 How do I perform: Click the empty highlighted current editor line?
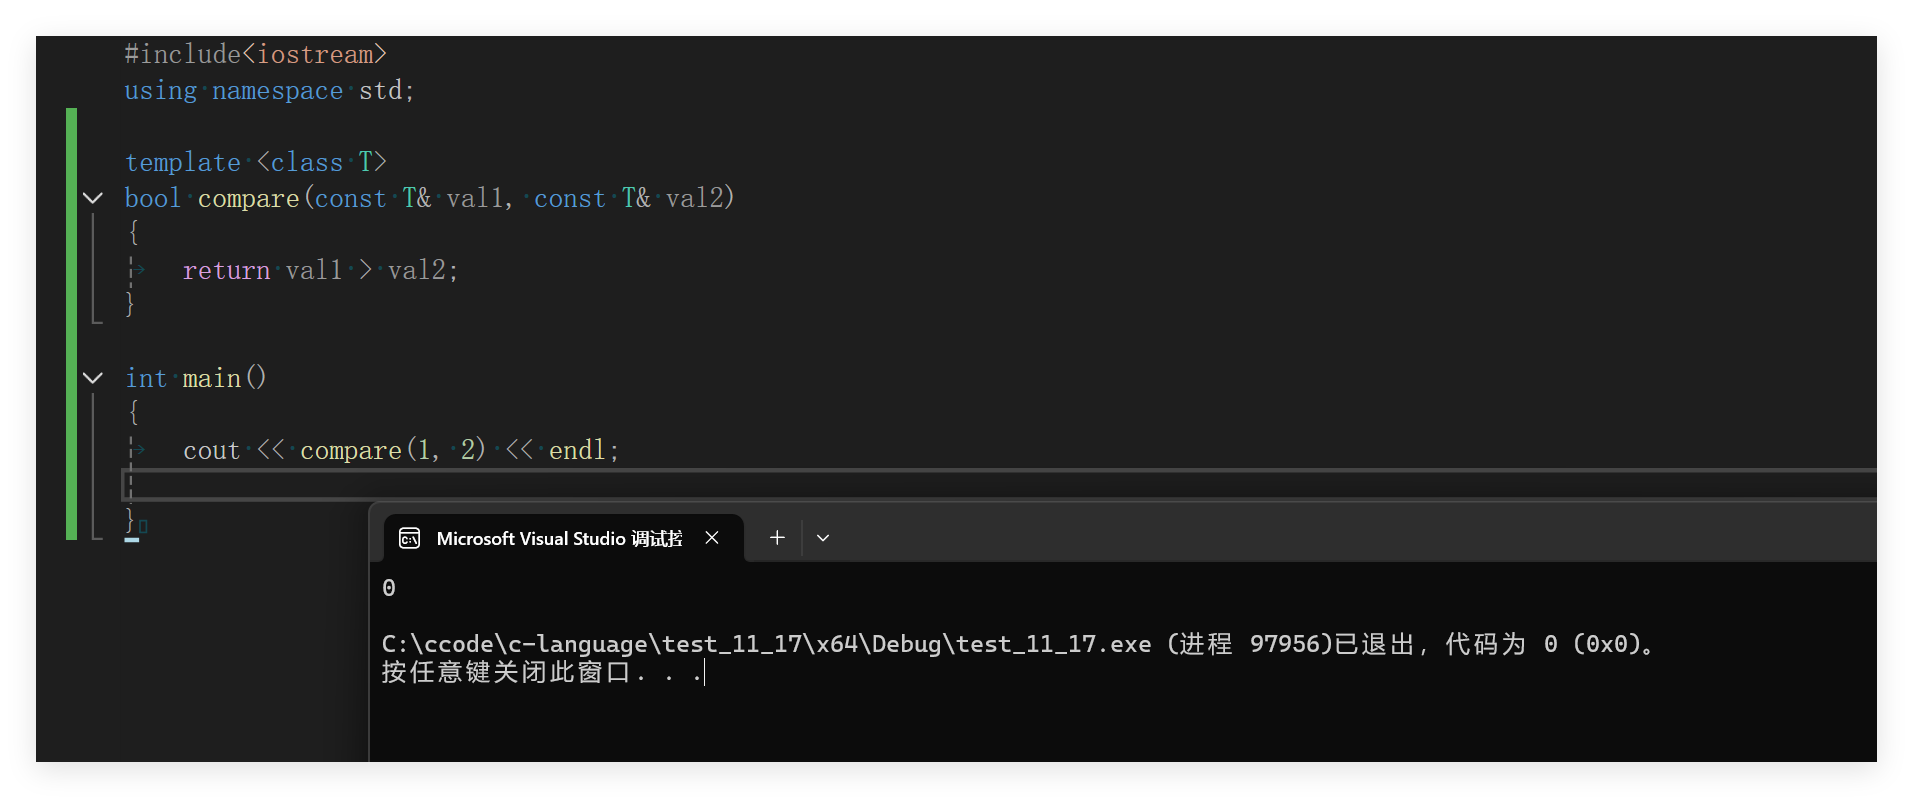(x=998, y=485)
